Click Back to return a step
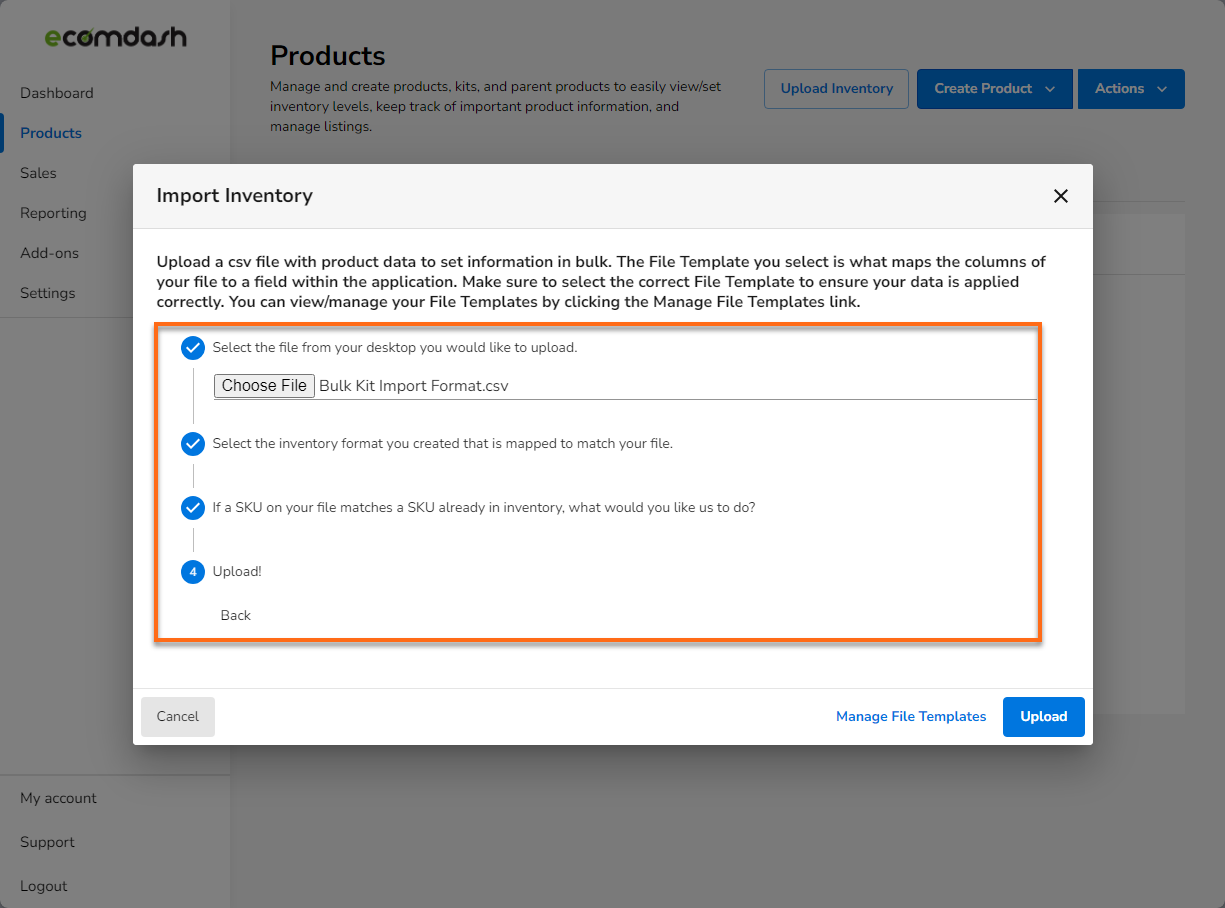This screenshot has height=908, width=1225. (x=235, y=615)
